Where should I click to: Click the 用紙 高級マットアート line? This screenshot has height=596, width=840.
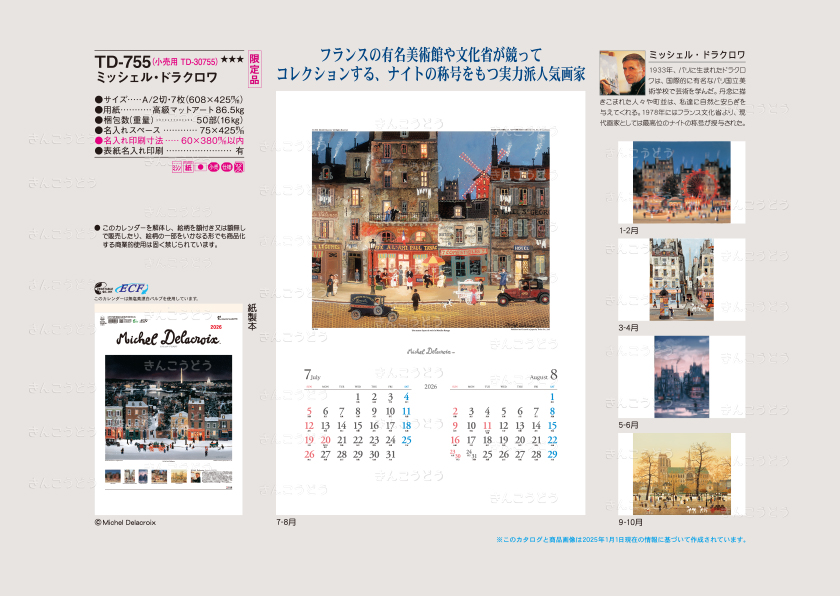(169, 110)
